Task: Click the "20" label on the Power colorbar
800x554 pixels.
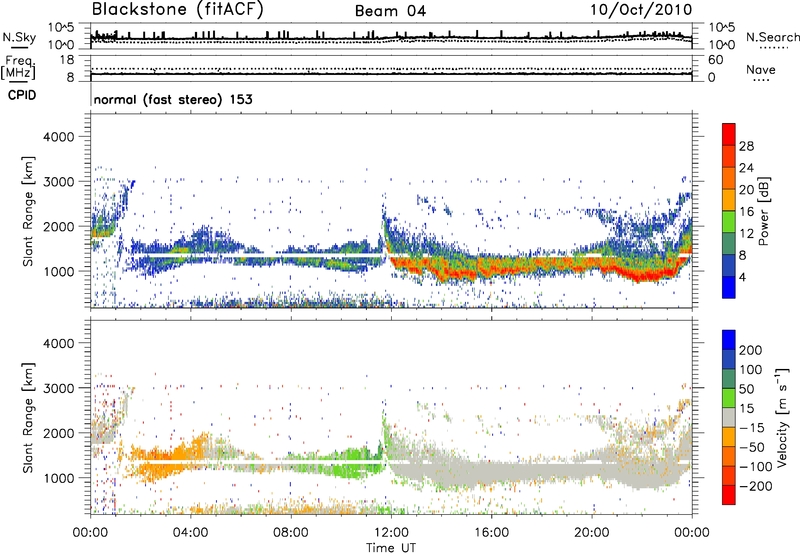Action: (746, 190)
